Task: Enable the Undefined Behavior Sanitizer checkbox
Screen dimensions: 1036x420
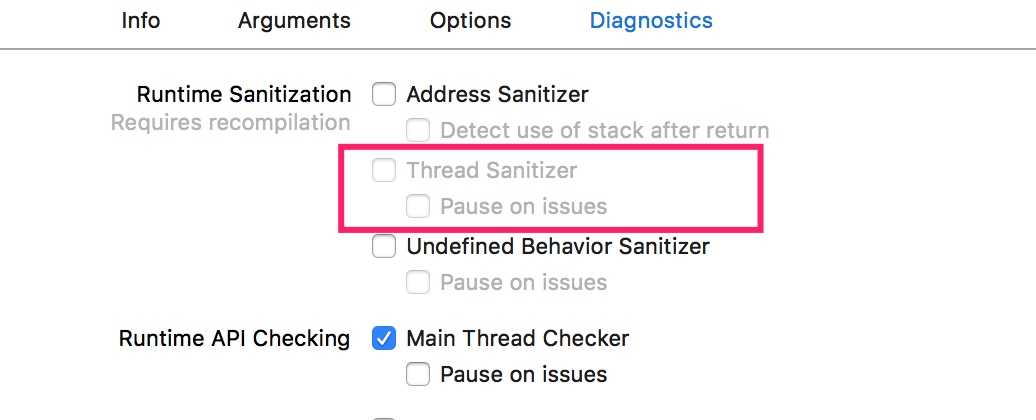Action: coord(384,245)
